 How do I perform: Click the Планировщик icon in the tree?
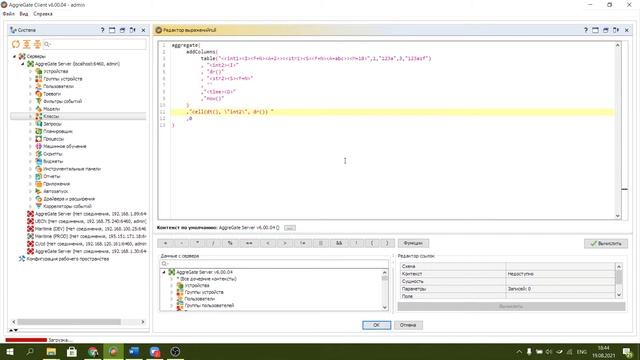39,131
